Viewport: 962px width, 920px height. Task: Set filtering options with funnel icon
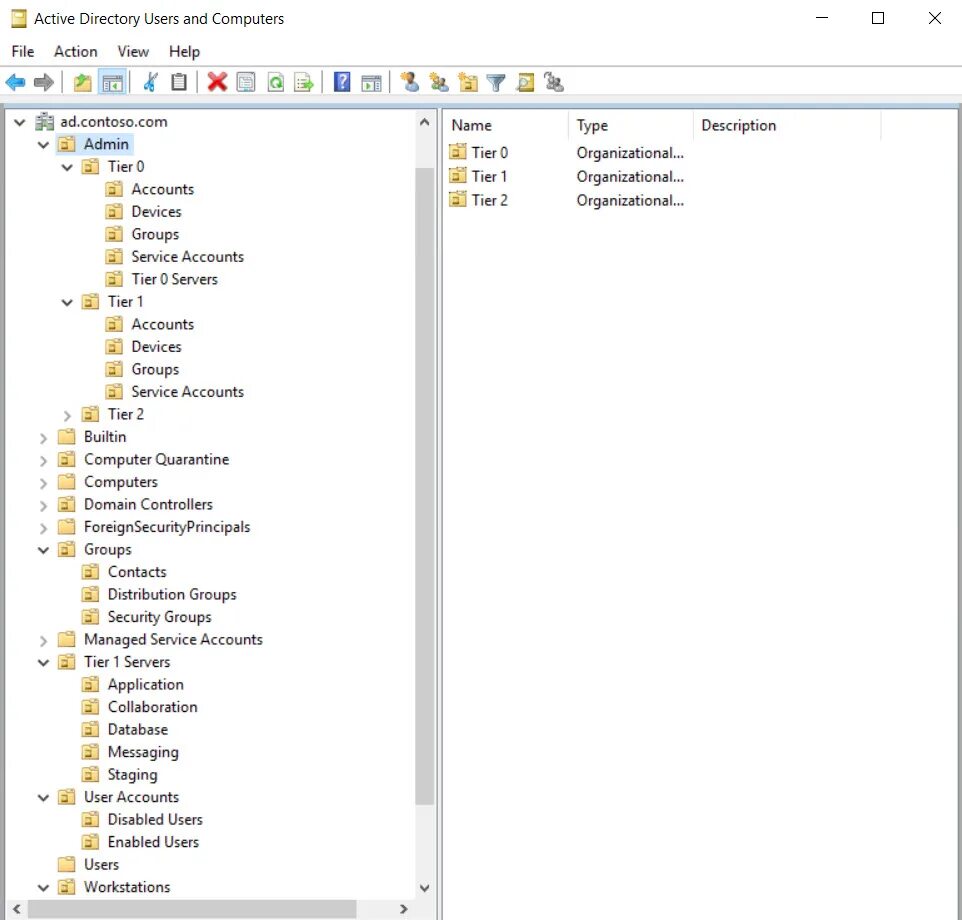point(496,82)
